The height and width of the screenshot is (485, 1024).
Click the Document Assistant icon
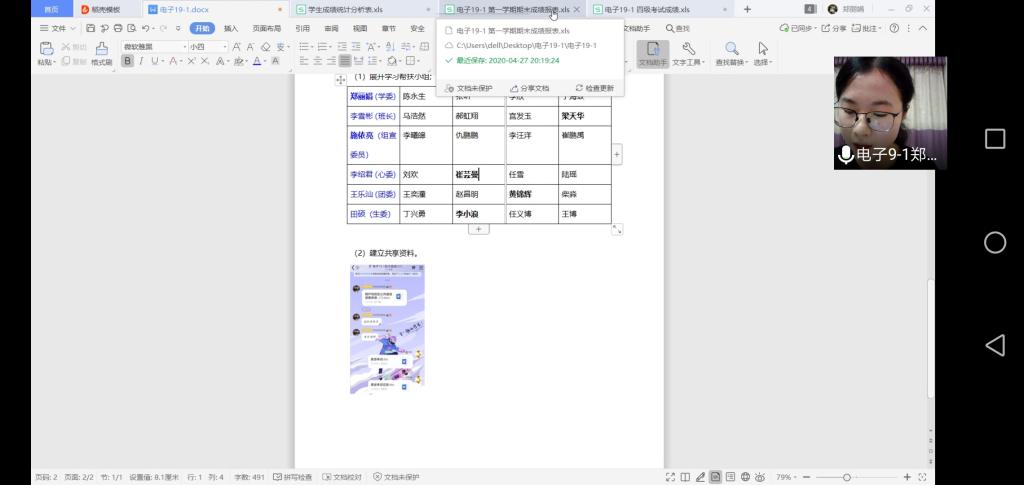(652, 49)
